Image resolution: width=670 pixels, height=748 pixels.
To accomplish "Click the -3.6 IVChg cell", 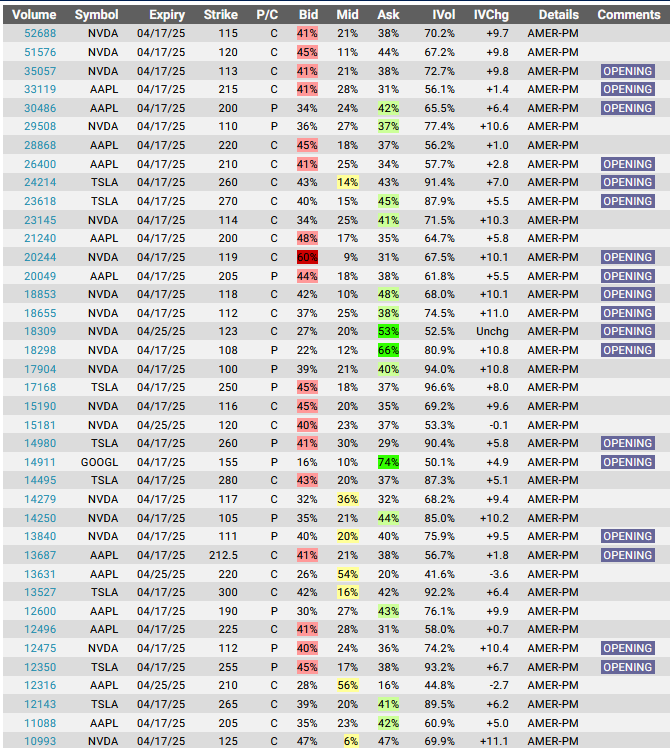I will tap(499, 574).
